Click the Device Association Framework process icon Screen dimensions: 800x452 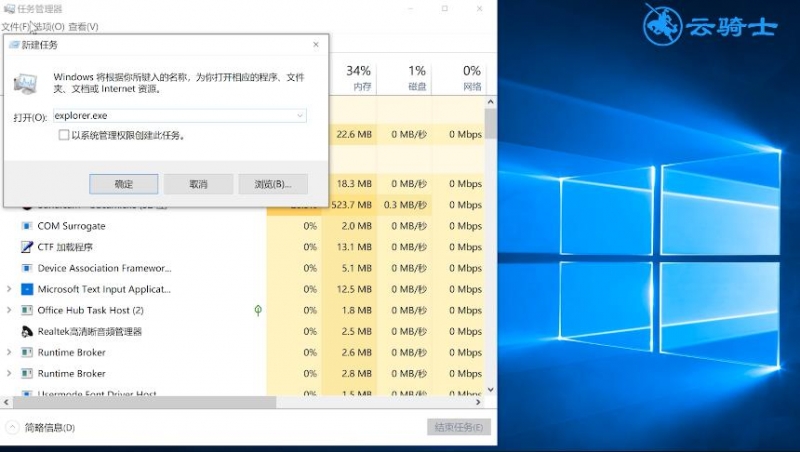(27, 268)
